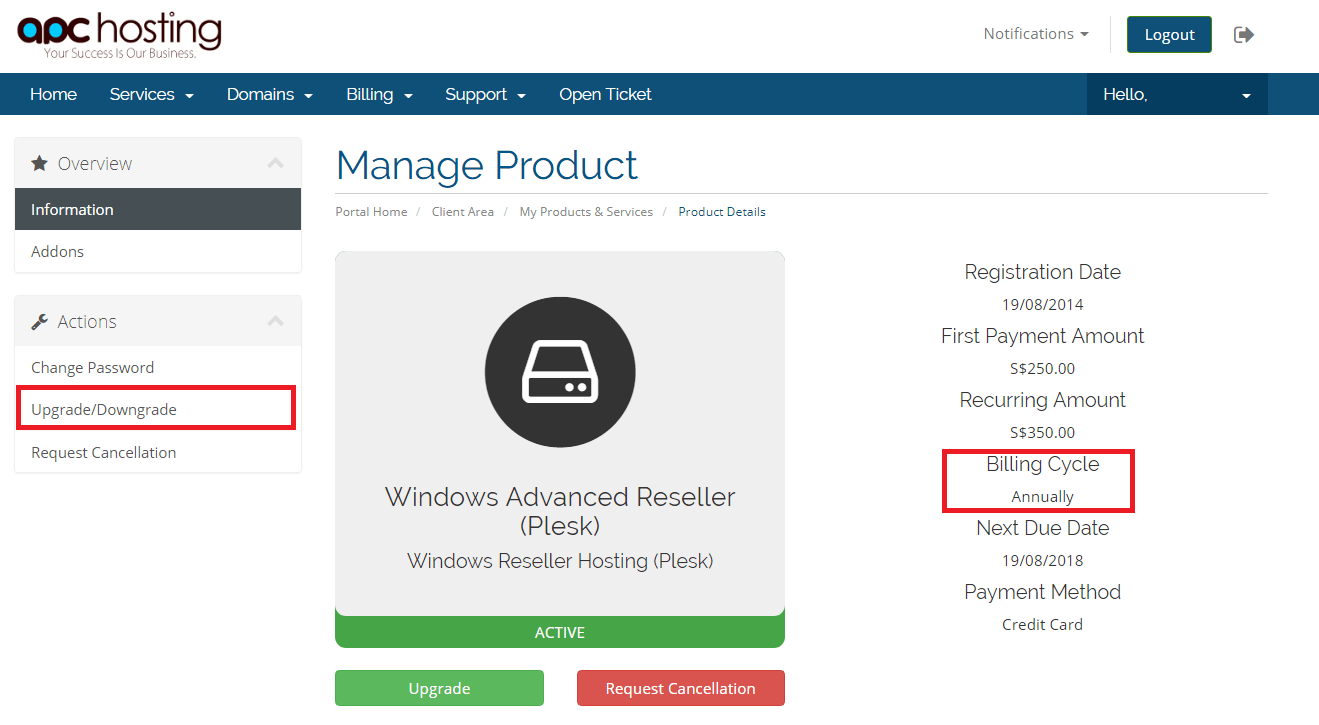Click Upgrade/Downgrade in Actions sidebar
Screen dimensions: 1319x725
pyautogui.click(x=158, y=409)
